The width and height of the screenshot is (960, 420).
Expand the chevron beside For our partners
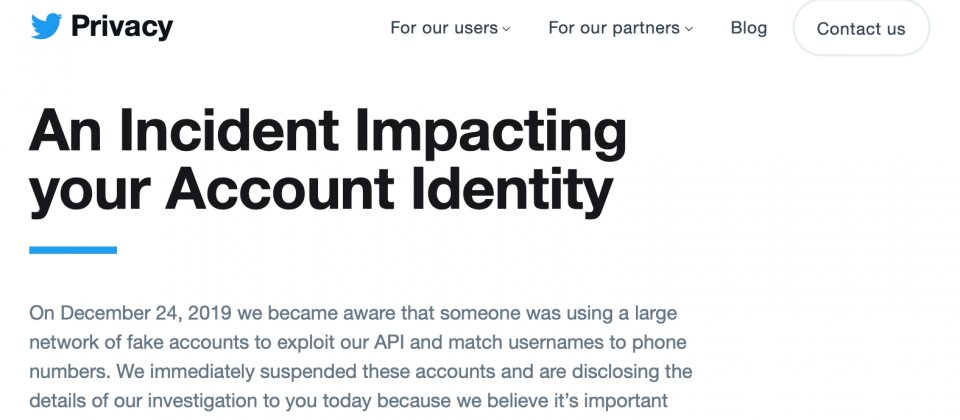point(689,29)
